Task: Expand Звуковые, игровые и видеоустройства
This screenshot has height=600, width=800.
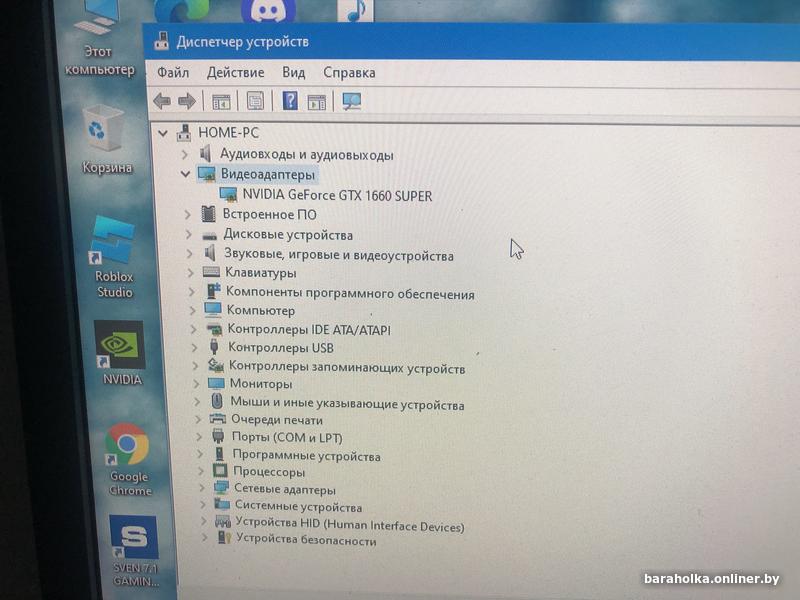Action: [190, 254]
